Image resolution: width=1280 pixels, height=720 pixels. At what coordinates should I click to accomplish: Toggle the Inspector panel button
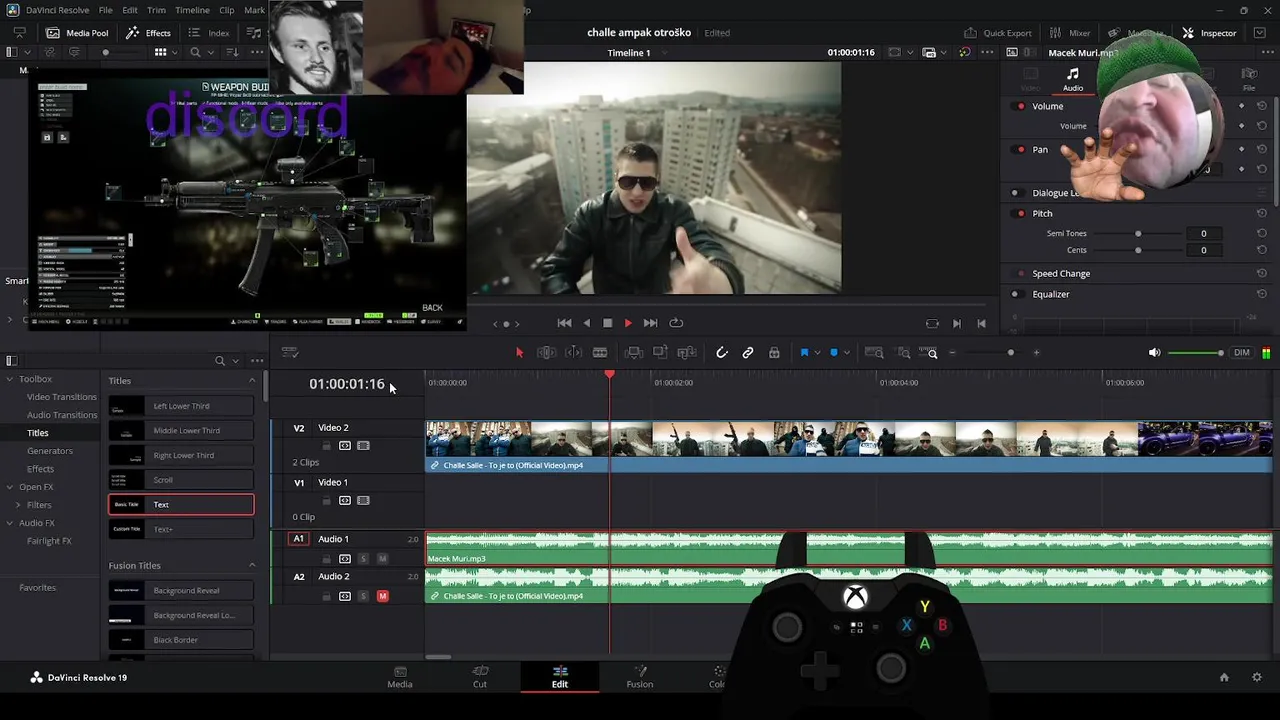1209,33
